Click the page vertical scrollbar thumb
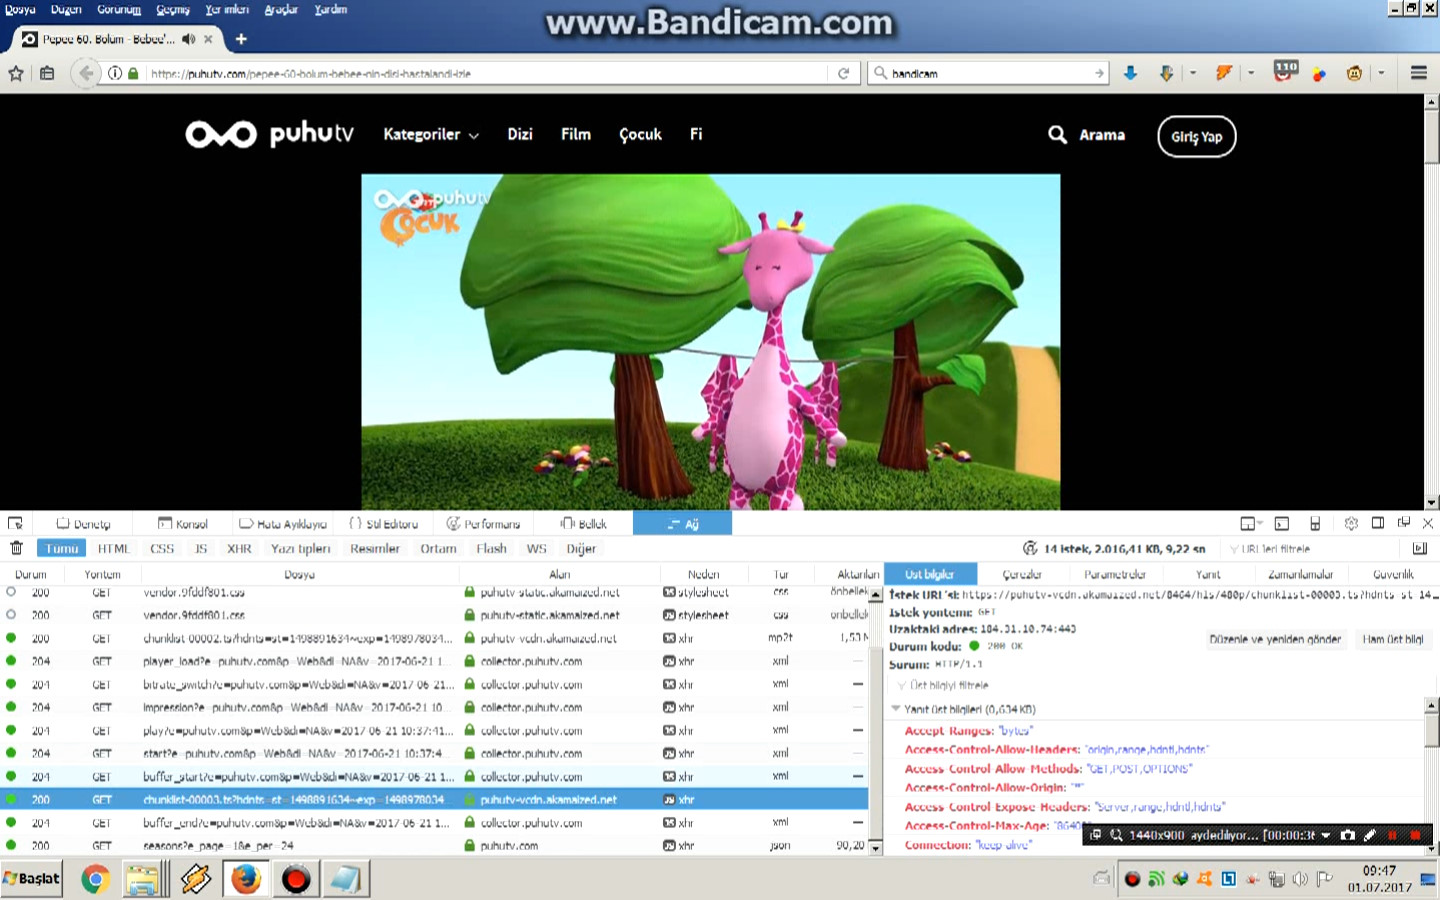 click(x=1432, y=137)
